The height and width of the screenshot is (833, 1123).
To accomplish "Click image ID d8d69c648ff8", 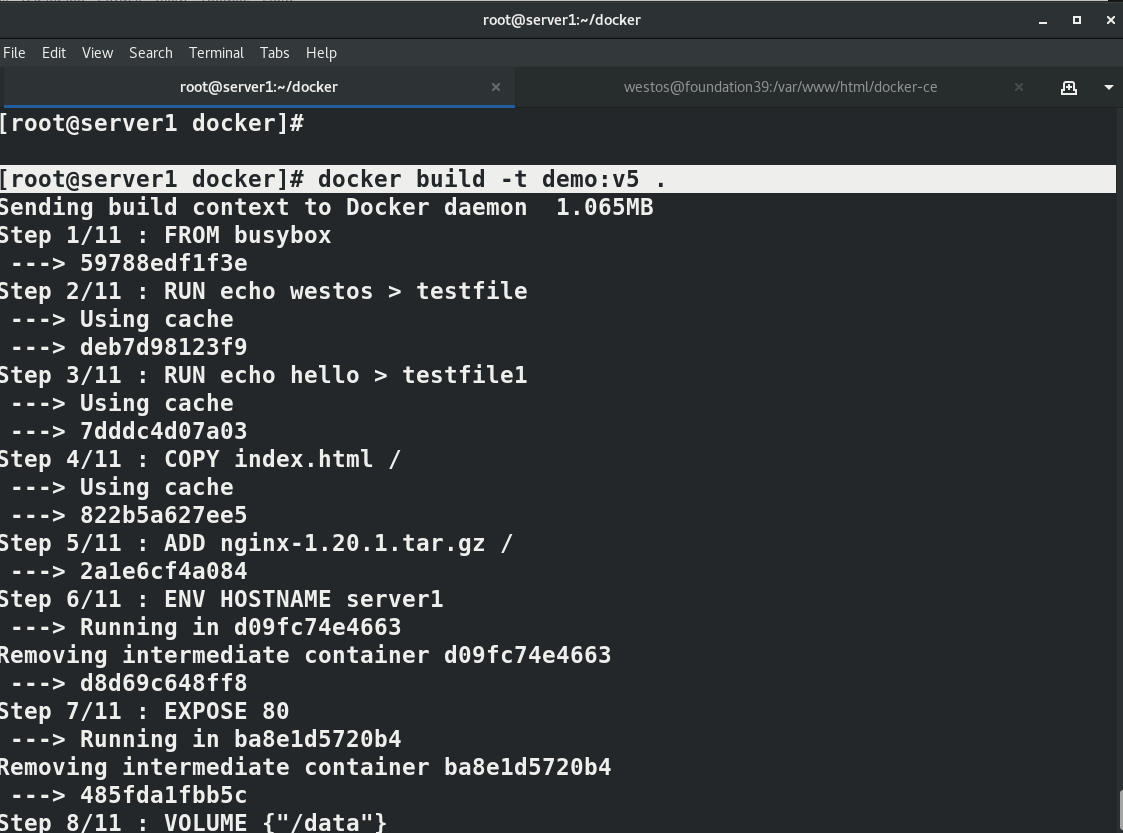I will [x=163, y=683].
